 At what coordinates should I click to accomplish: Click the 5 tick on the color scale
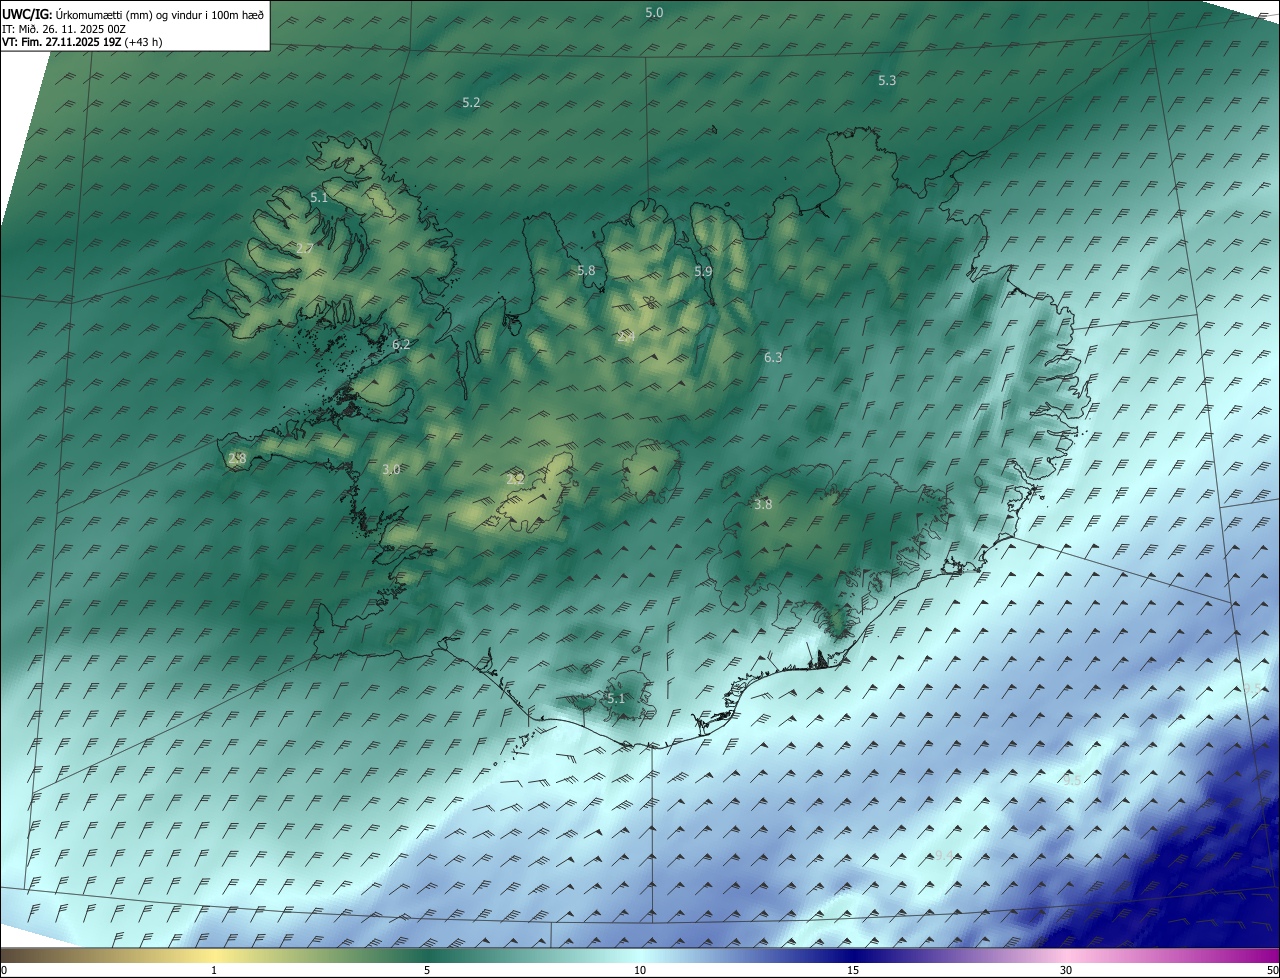427,970
